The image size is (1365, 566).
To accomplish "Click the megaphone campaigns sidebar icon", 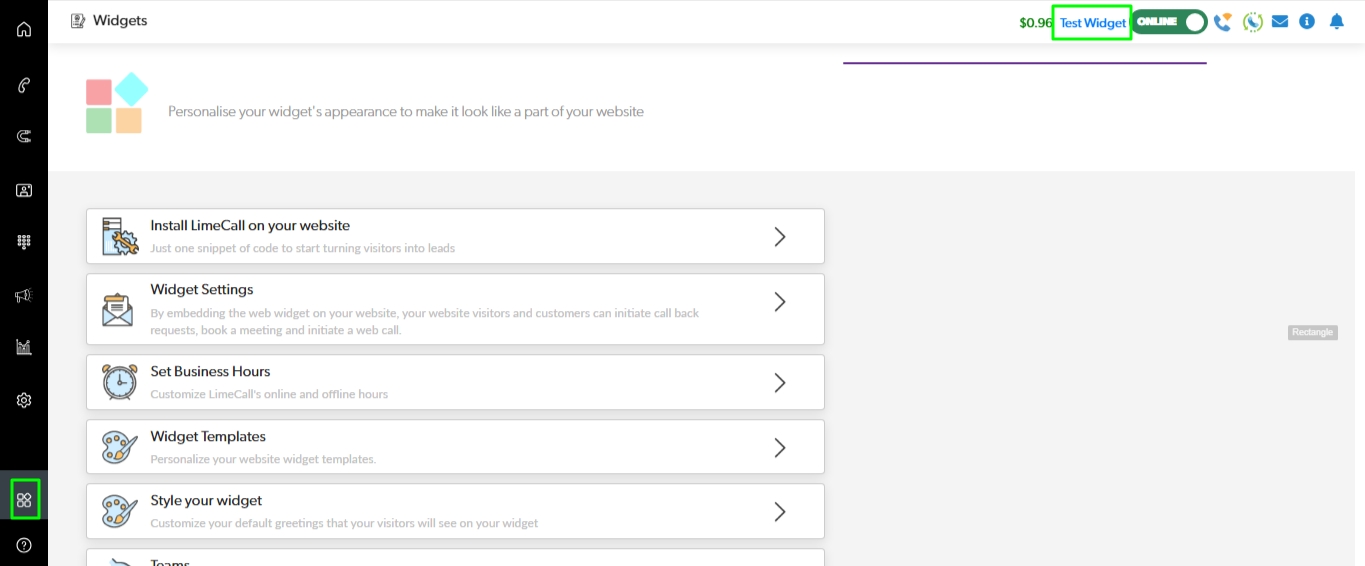I will [24, 295].
